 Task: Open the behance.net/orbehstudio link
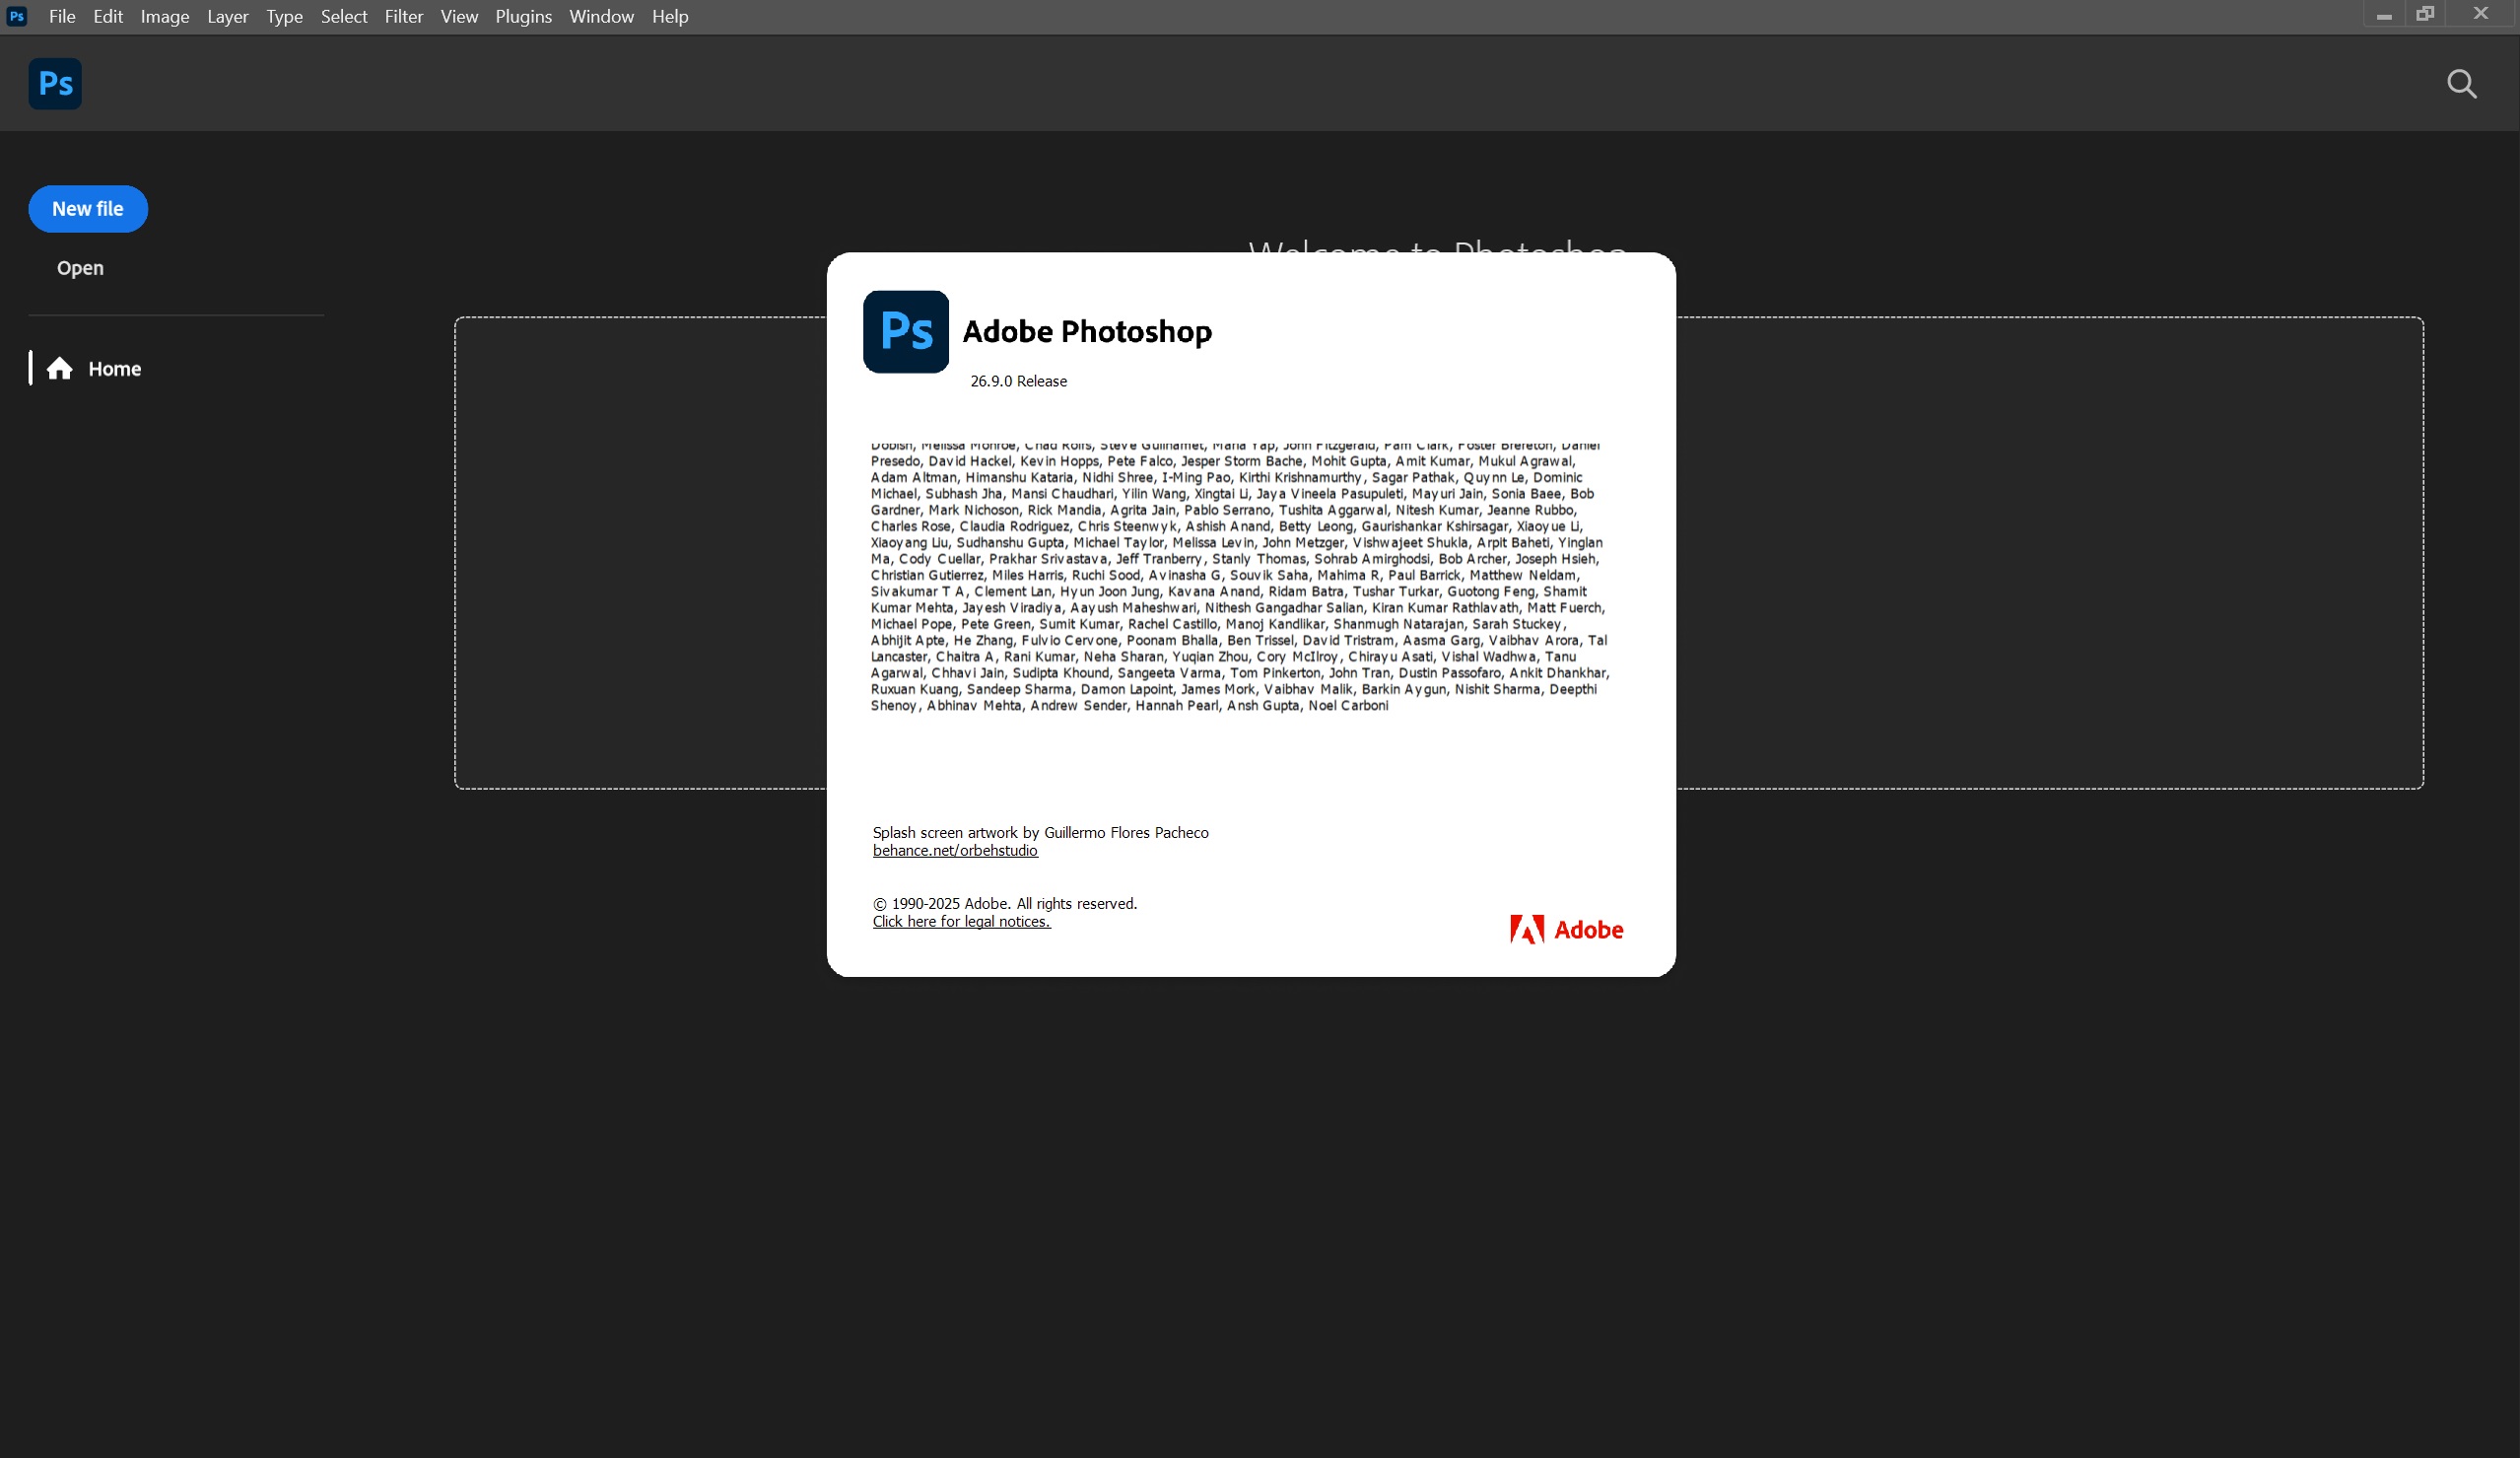pos(955,851)
